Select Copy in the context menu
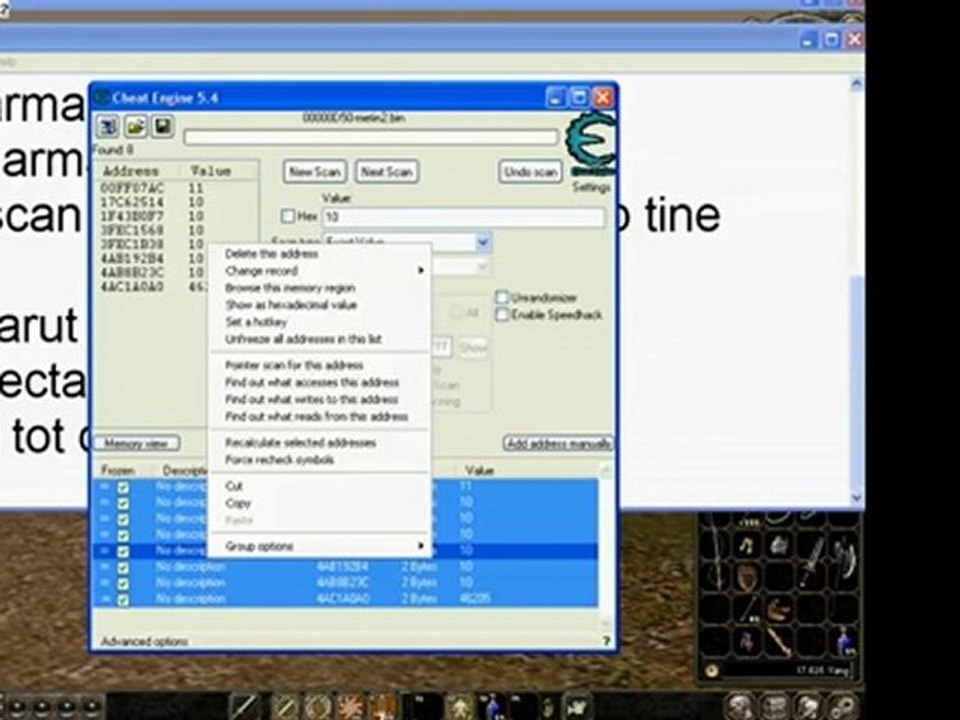960x720 pixels. coord(238,503)
